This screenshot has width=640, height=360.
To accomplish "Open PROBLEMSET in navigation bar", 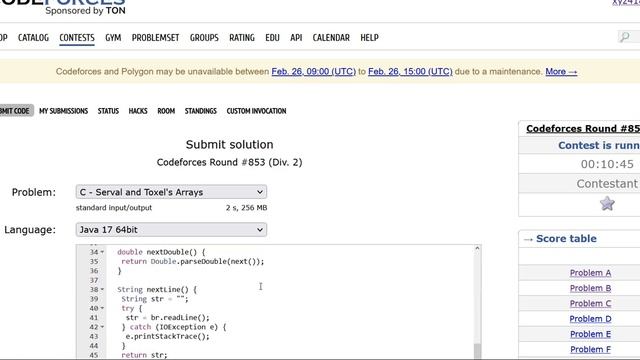I will (x=155, y=38).
